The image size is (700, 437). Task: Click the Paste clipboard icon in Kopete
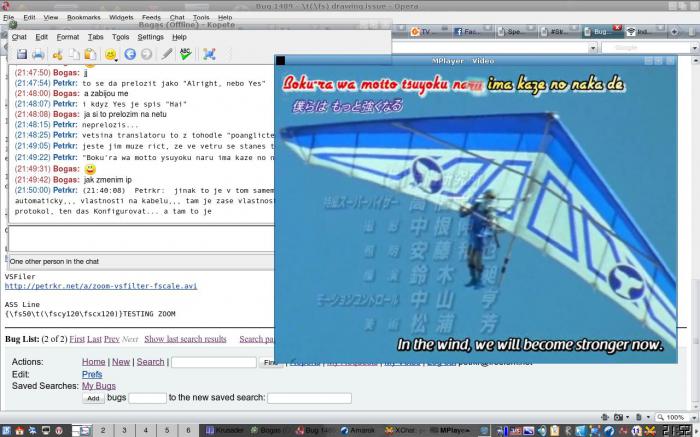click(91, 54)
